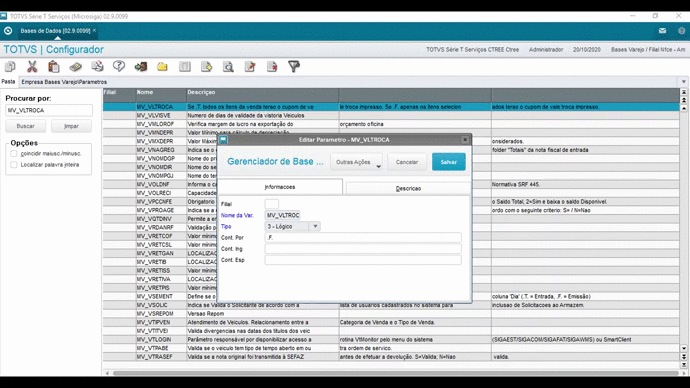Click the eraser toolbar icon
The height and width of the screenshot is (388, 690).
tap(75, 66)
